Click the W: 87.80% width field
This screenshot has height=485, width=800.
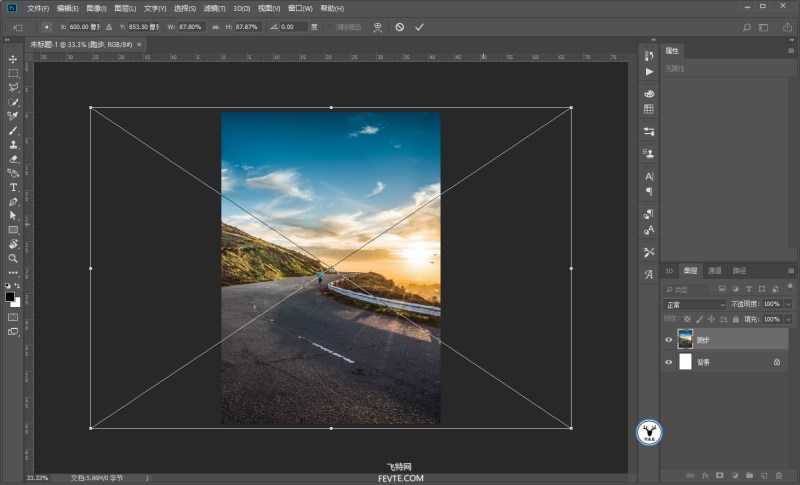pos(190,27)
